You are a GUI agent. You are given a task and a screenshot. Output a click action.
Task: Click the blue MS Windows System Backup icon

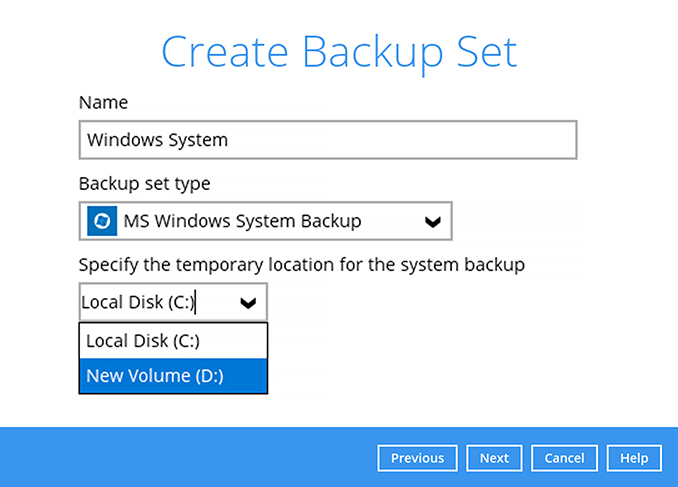tap(102, 221)
